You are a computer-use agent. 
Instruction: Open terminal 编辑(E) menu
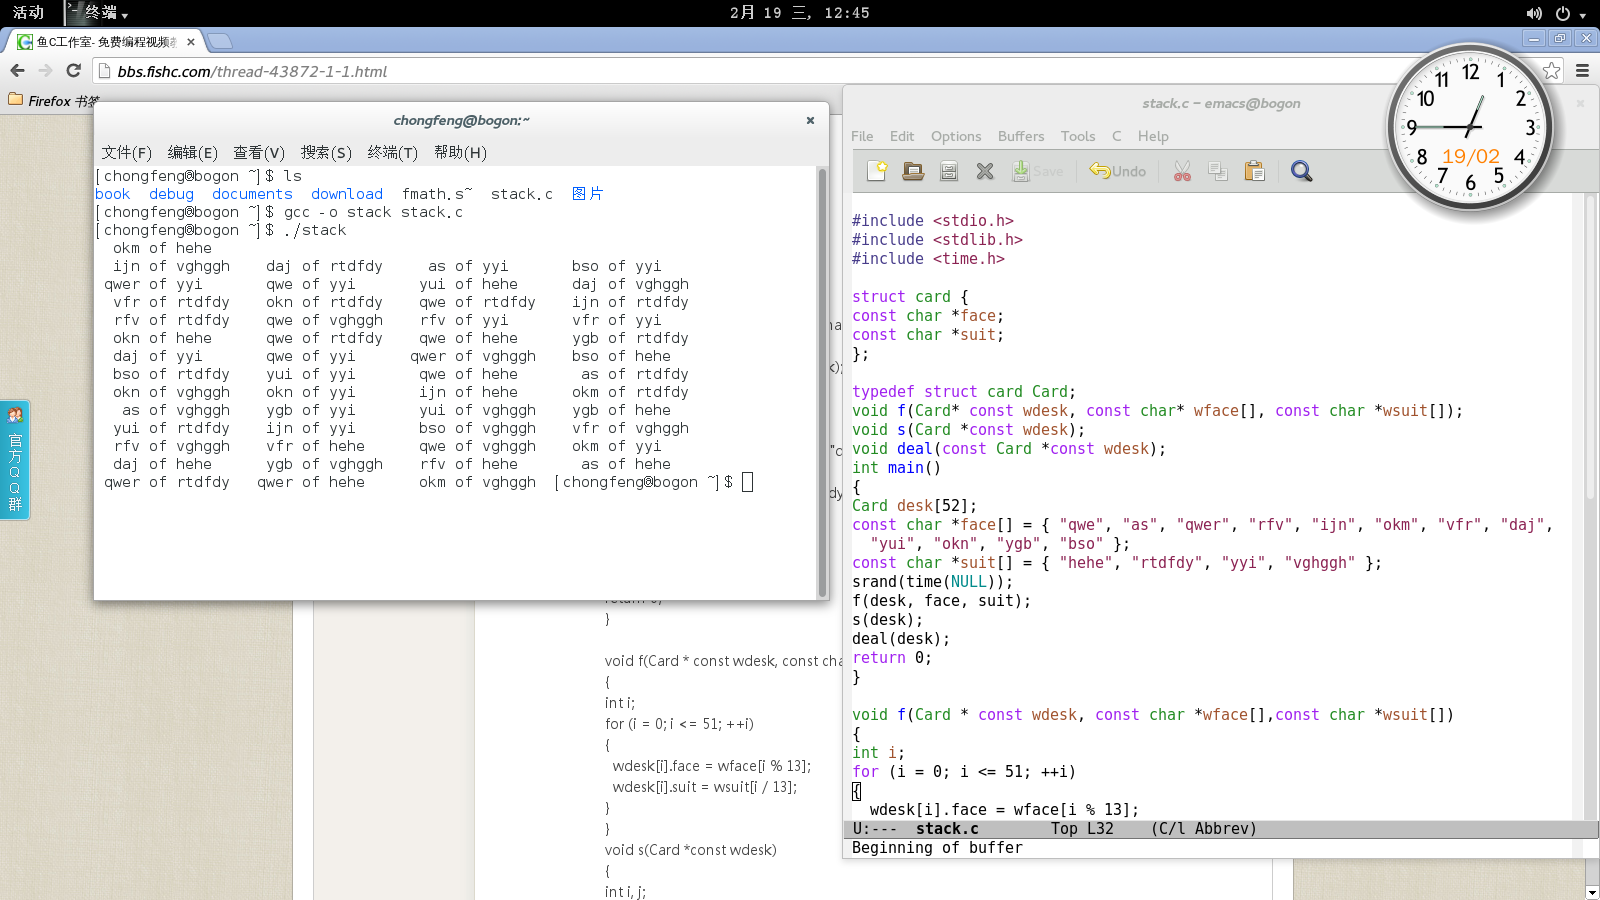pyautogui.click(x=193, y=152)
